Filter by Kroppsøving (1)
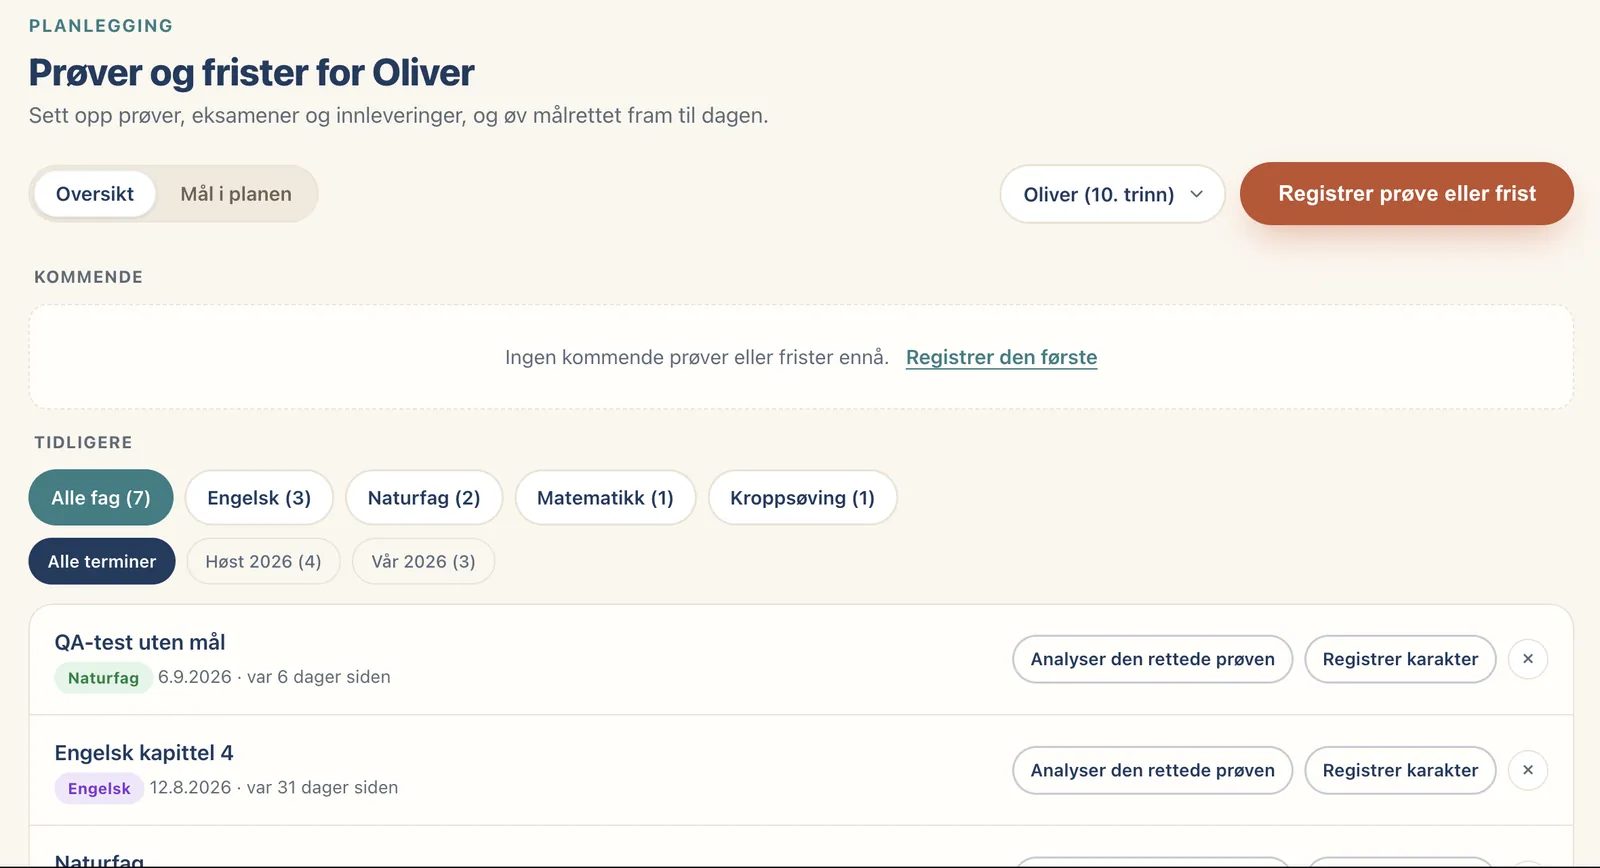This screenshot has width=1600, height=868. point(802,497)
